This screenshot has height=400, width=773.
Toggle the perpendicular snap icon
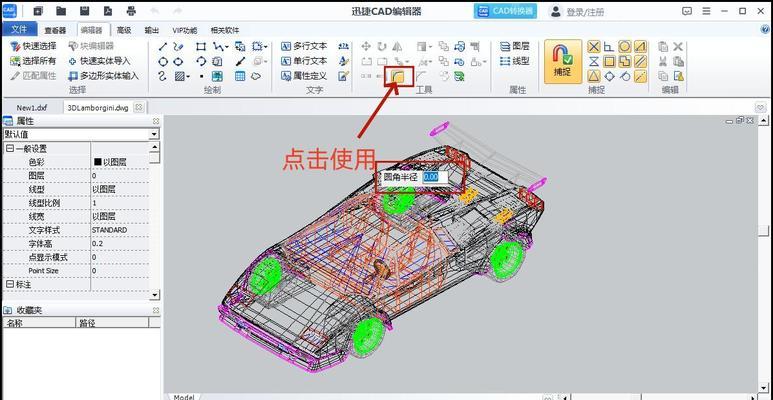coord(609,47)
